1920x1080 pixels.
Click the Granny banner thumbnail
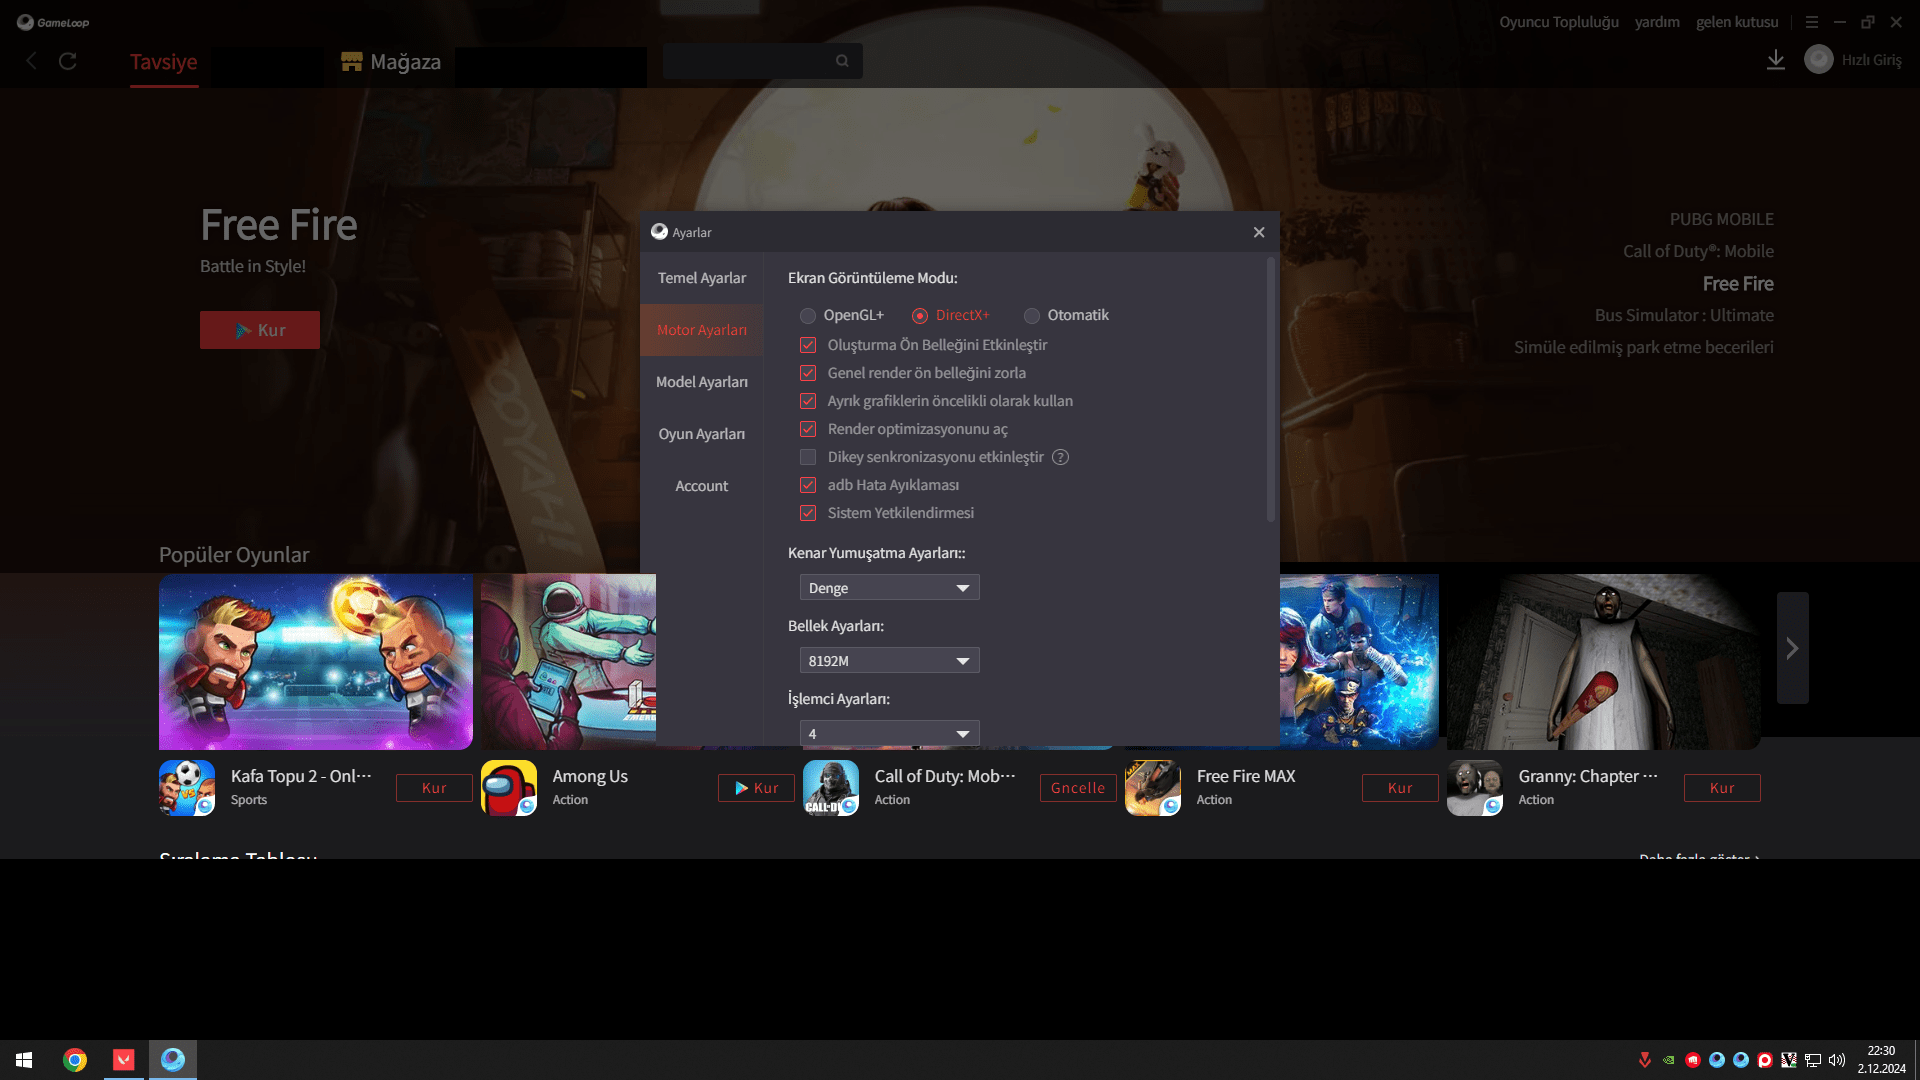coord(1604,662)
